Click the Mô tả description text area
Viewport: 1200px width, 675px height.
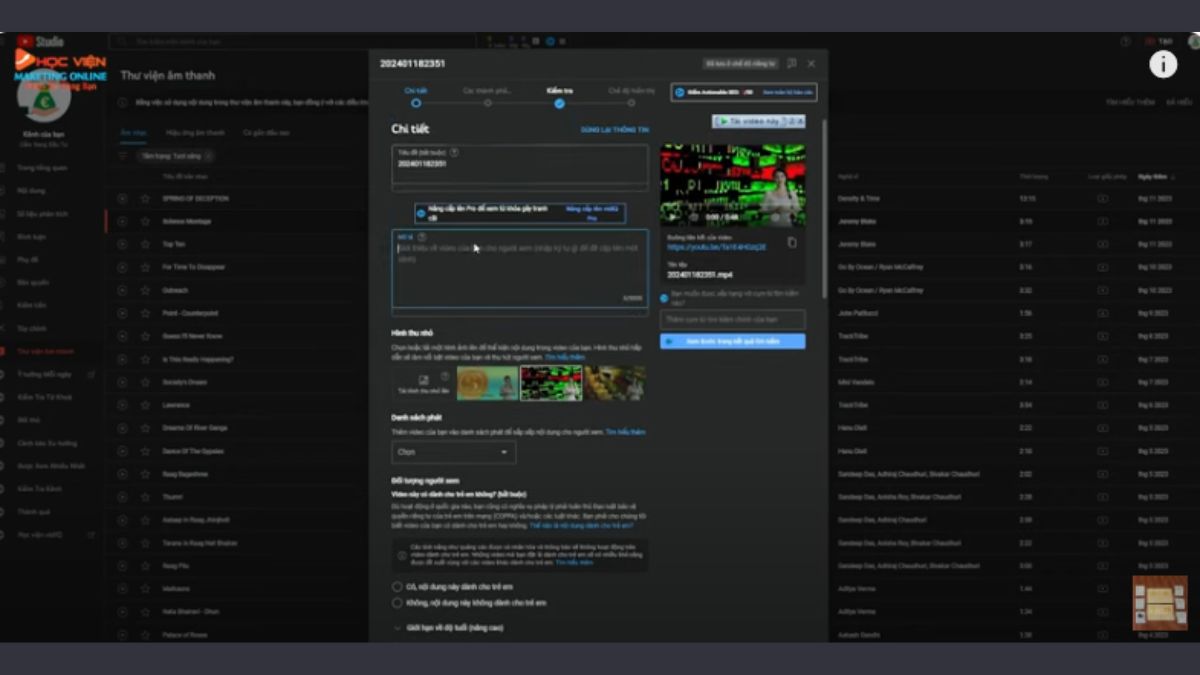[520, 268]
